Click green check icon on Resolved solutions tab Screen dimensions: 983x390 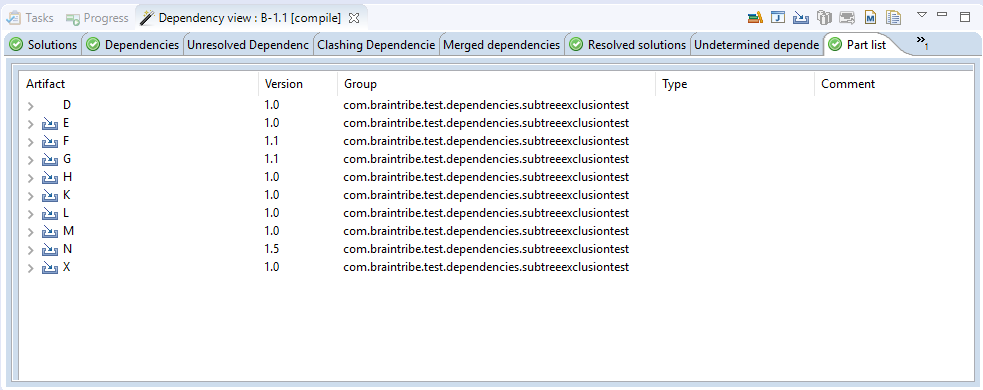tap(577, 45)
